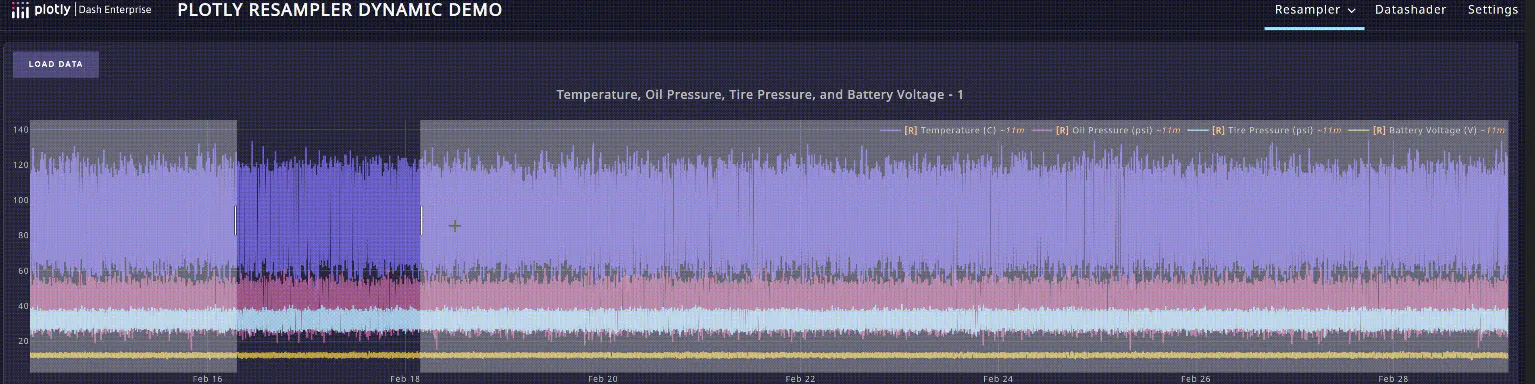
Task: Click the Feb 24 x-axis label
Action: (998, 379)
